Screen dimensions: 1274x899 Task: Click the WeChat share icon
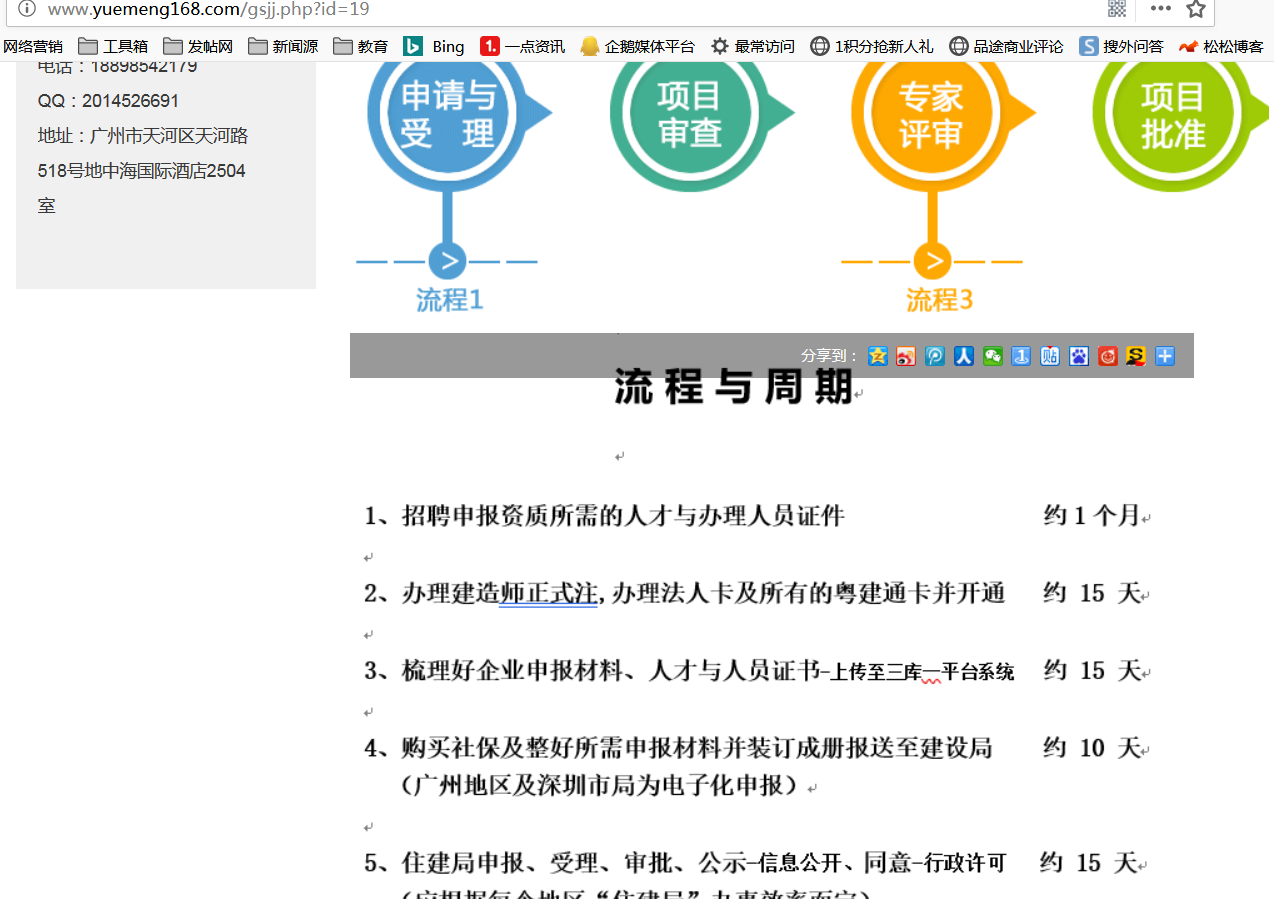(992, 356)
